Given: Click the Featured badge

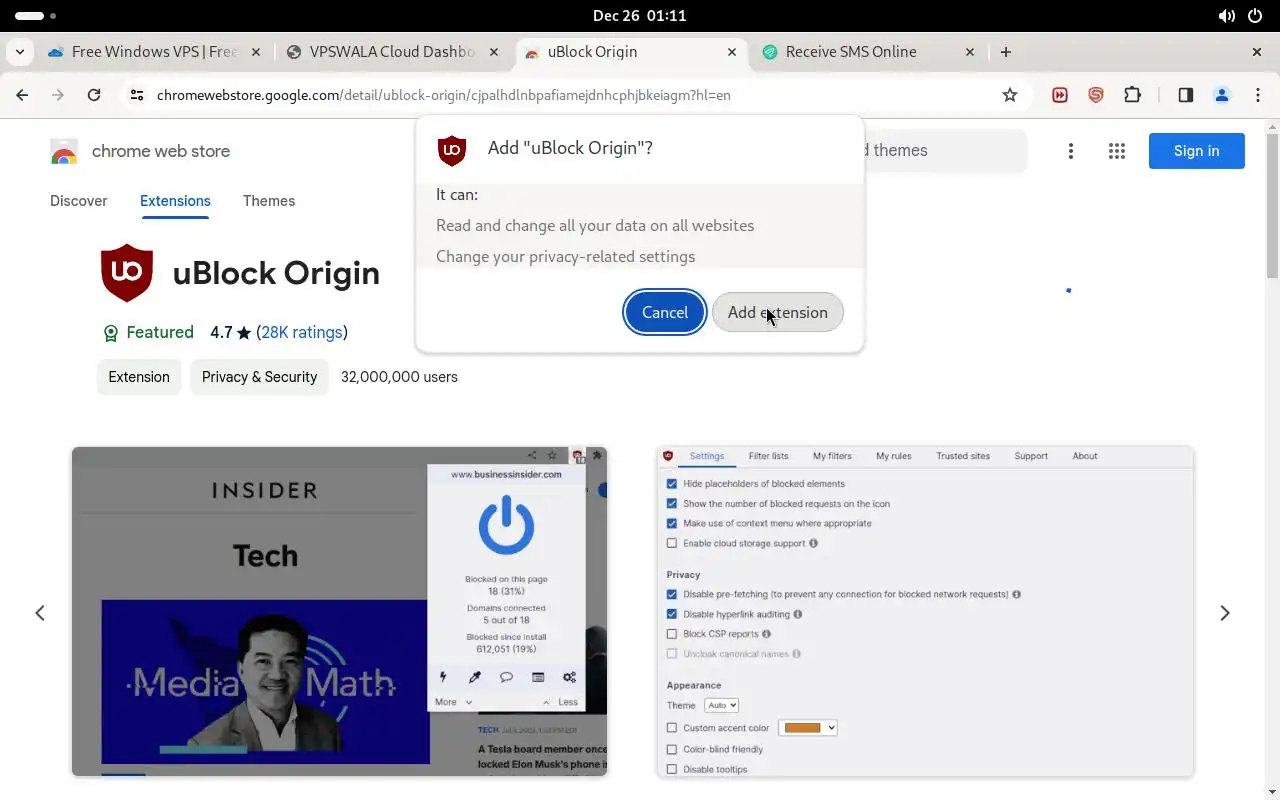Looking at the screenshot, I should [148, 332].
